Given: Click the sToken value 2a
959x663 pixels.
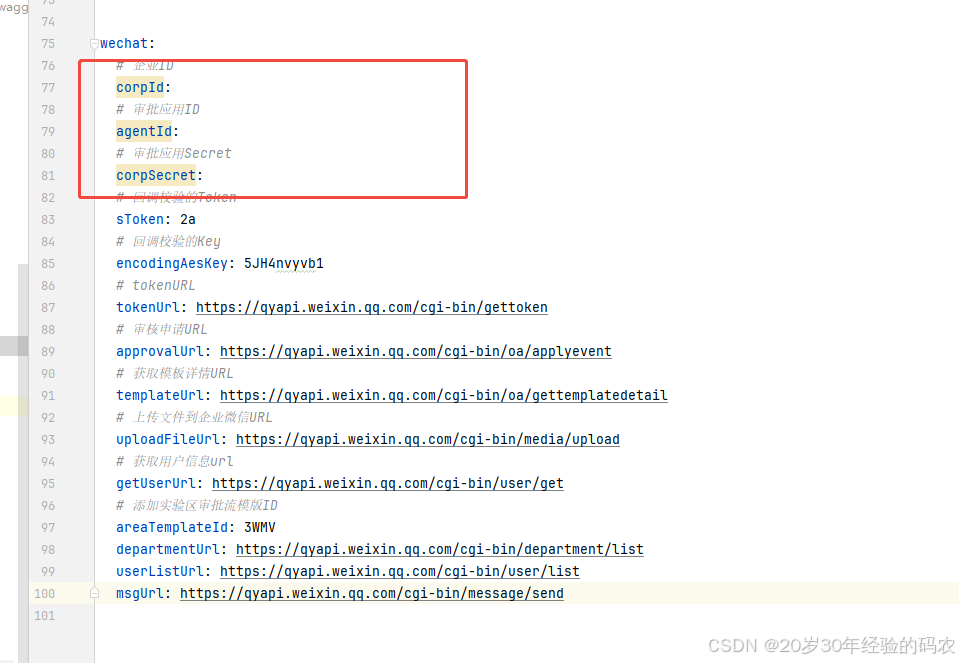Looking at the screenshot, I should [x=188, y=220].
